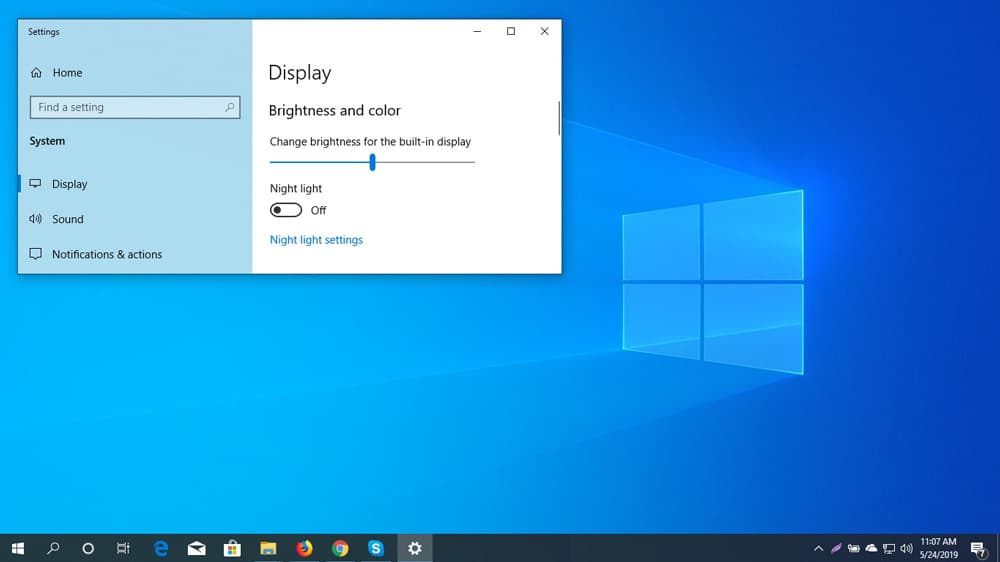This screenshot has width=1000, height=562.
Task: Open Task View on the taskbar
Action: [123, 548]
